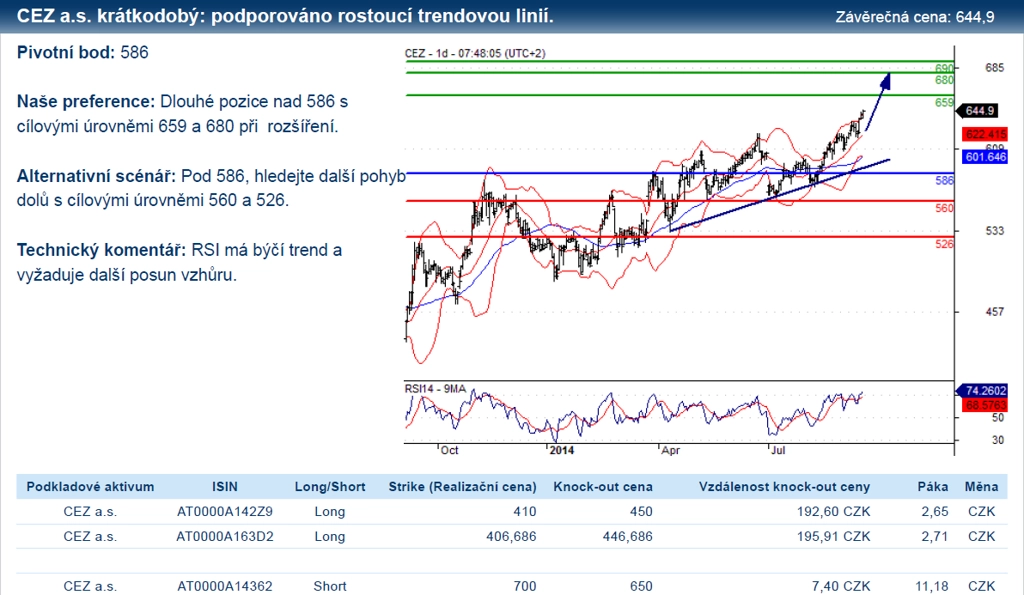Image resolution: width=1024 pixels, height=595 pixels.
Task: Click the knock-out price 650
Action: tap(641, 586)
